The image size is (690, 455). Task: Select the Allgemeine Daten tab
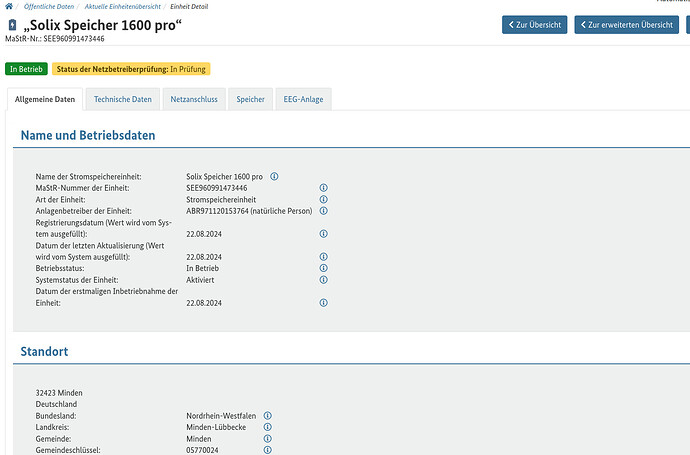coord(45,99)
